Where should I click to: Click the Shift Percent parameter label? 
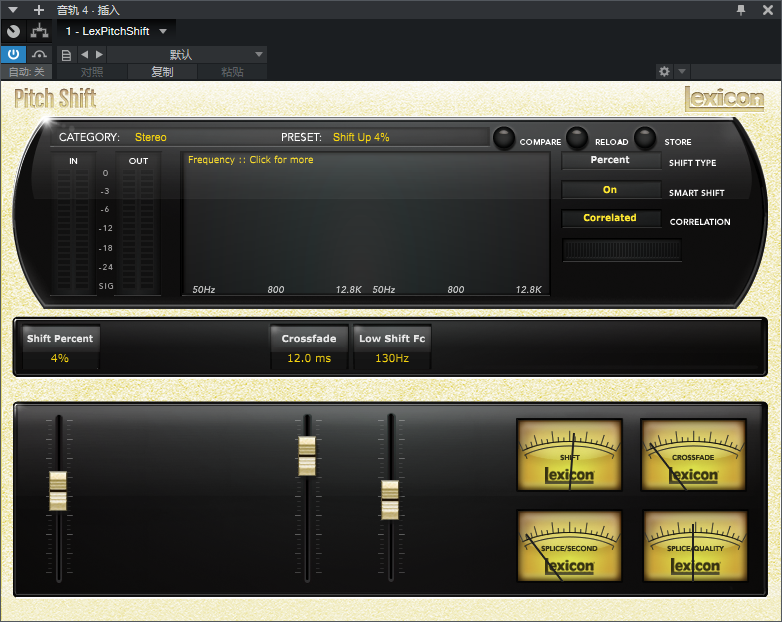(60, 338)
